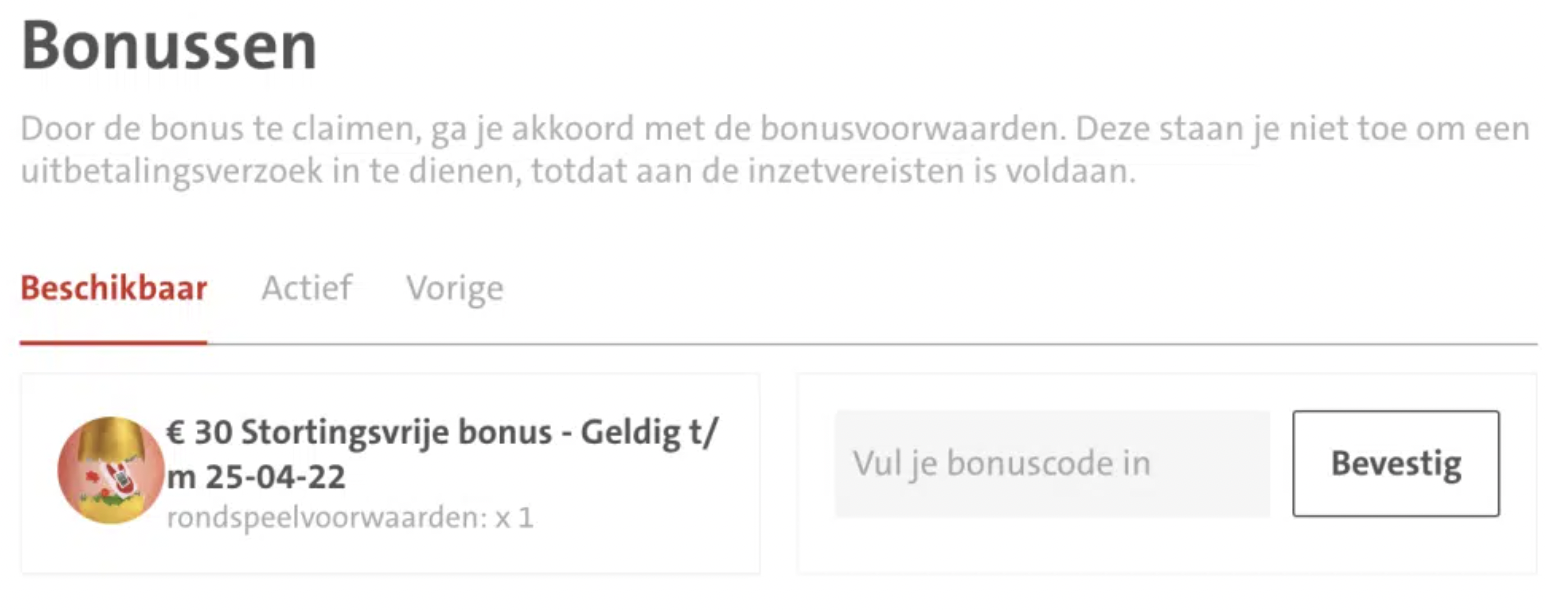Switch to the Actief tab
1546x610 pixels.
click(x=306, y=289)
